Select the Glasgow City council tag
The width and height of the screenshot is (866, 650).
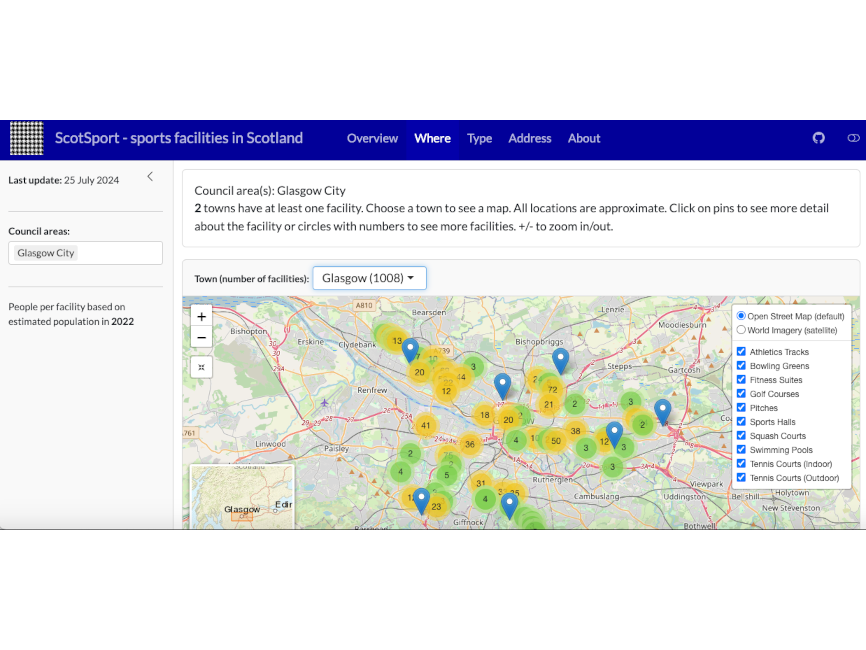(46, 253)
